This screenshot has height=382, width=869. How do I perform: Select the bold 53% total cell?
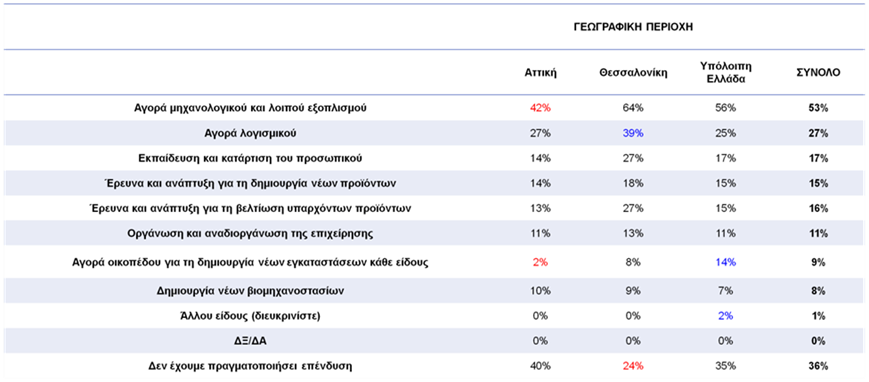[818, 108]
